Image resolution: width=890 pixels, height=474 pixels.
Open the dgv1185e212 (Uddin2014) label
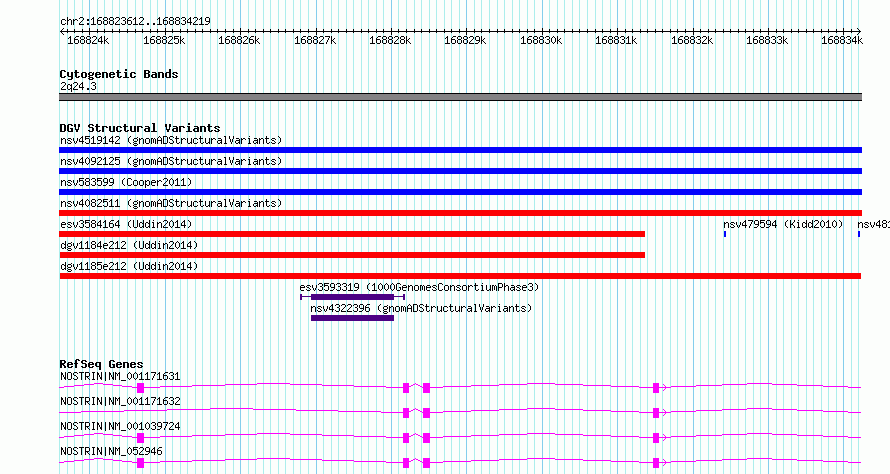click(x=129, y=266)
